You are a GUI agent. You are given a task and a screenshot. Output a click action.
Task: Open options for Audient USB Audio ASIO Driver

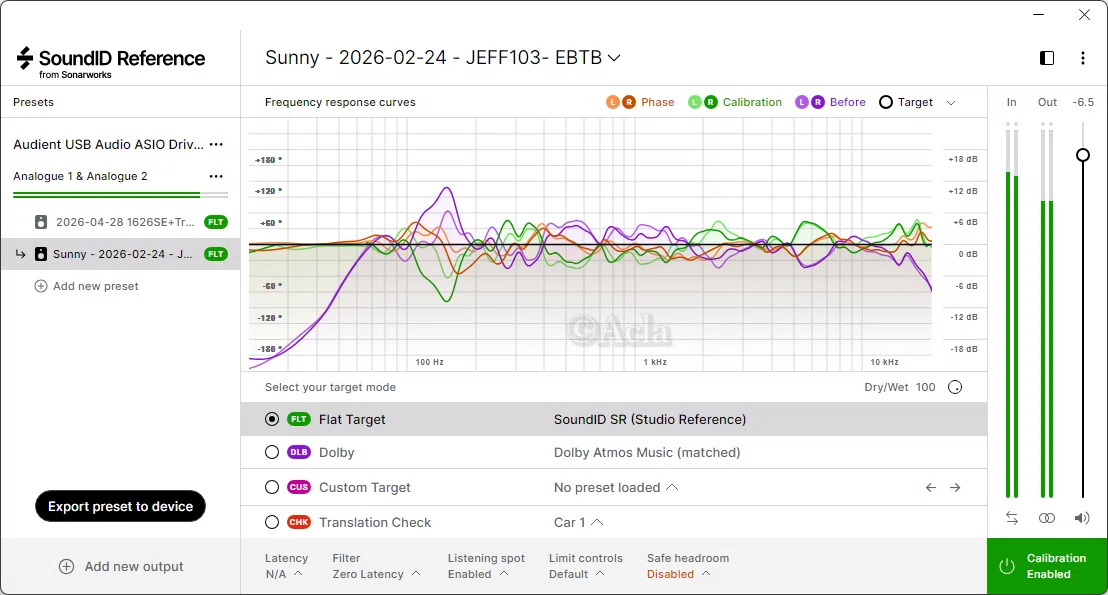tap(216, 144)
